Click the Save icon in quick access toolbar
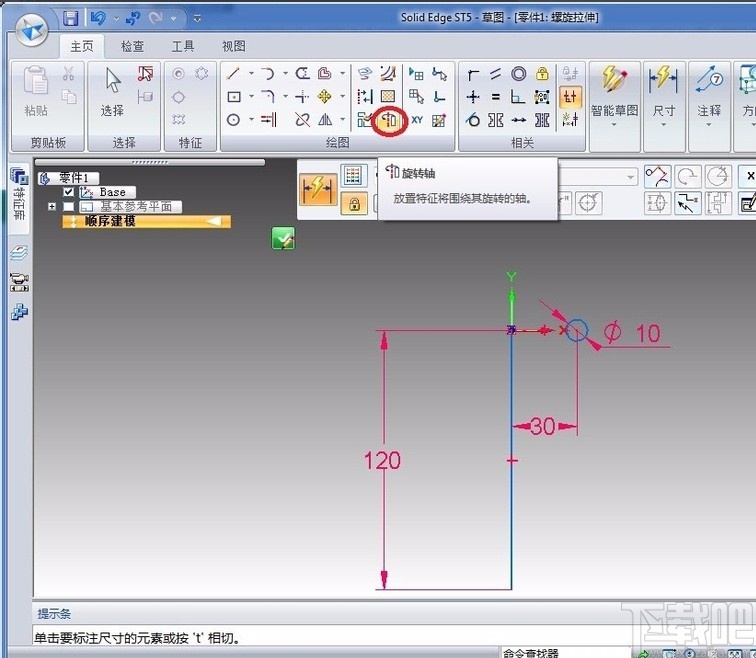The height and width of the screenshot is (658, 756). [x=71, y=18]
